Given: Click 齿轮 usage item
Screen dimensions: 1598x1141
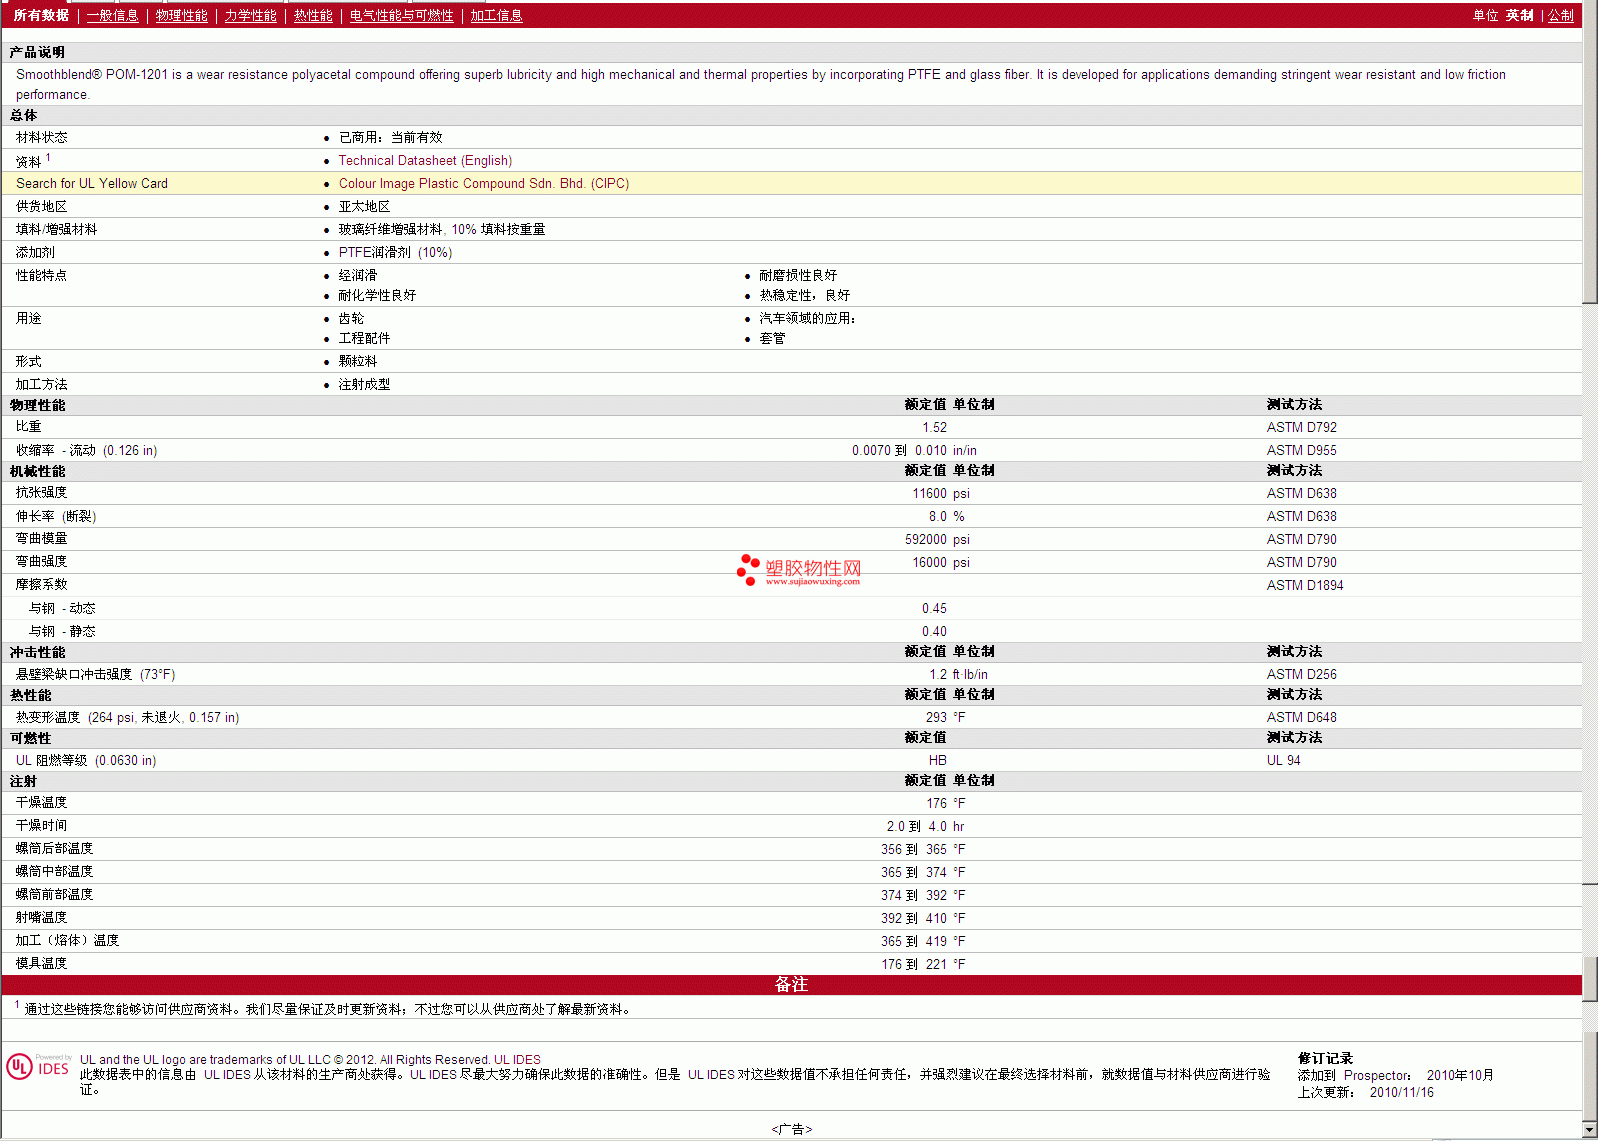Looking at the screenshot, I should pyautogui.click(x=351, y=319).
